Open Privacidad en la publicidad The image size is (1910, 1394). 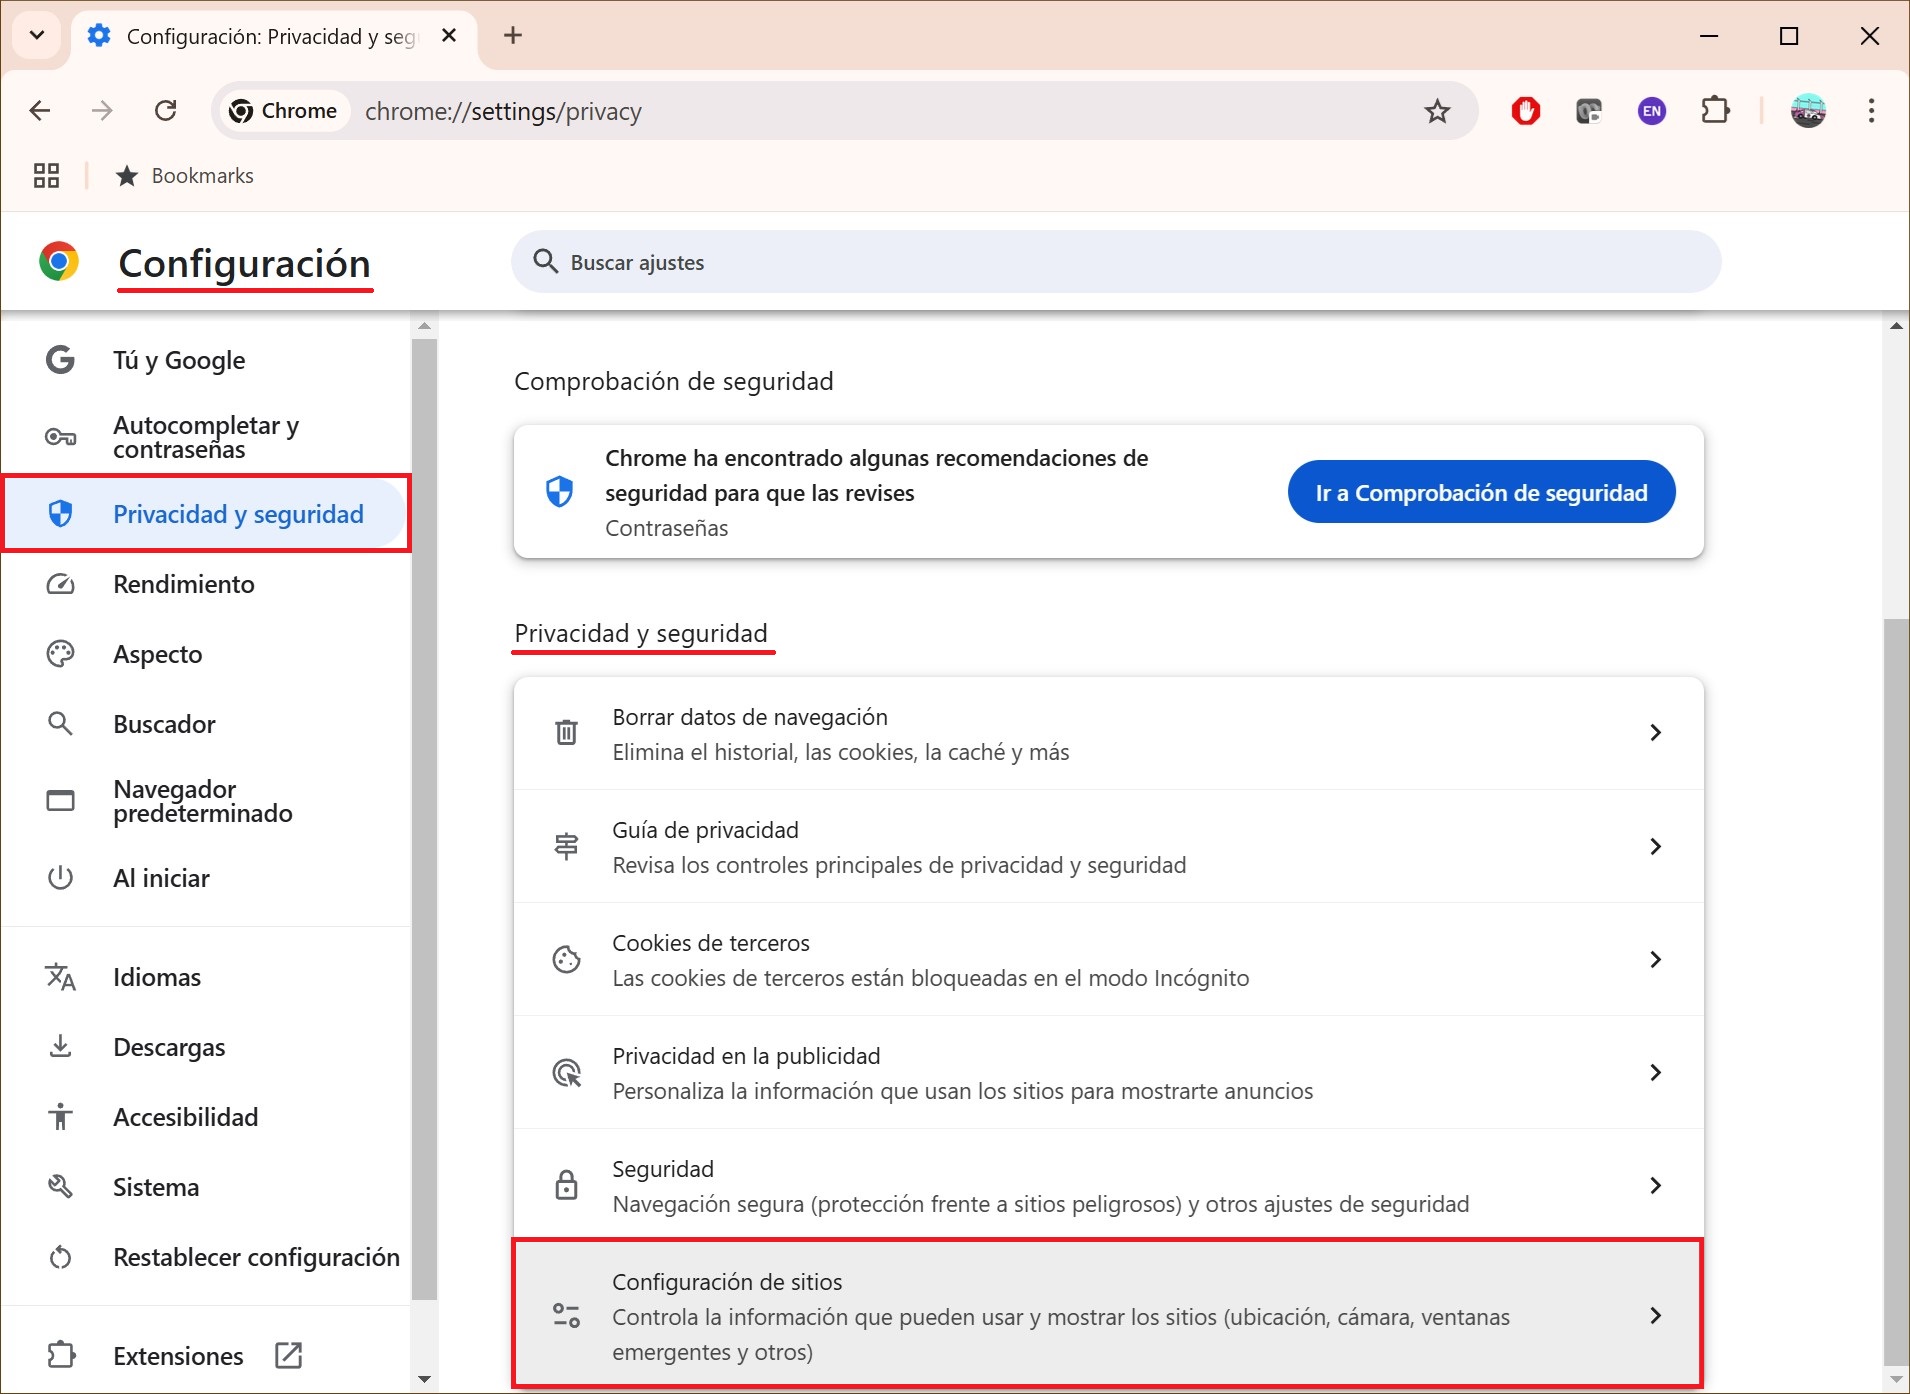click(x=1108, y=1073)
